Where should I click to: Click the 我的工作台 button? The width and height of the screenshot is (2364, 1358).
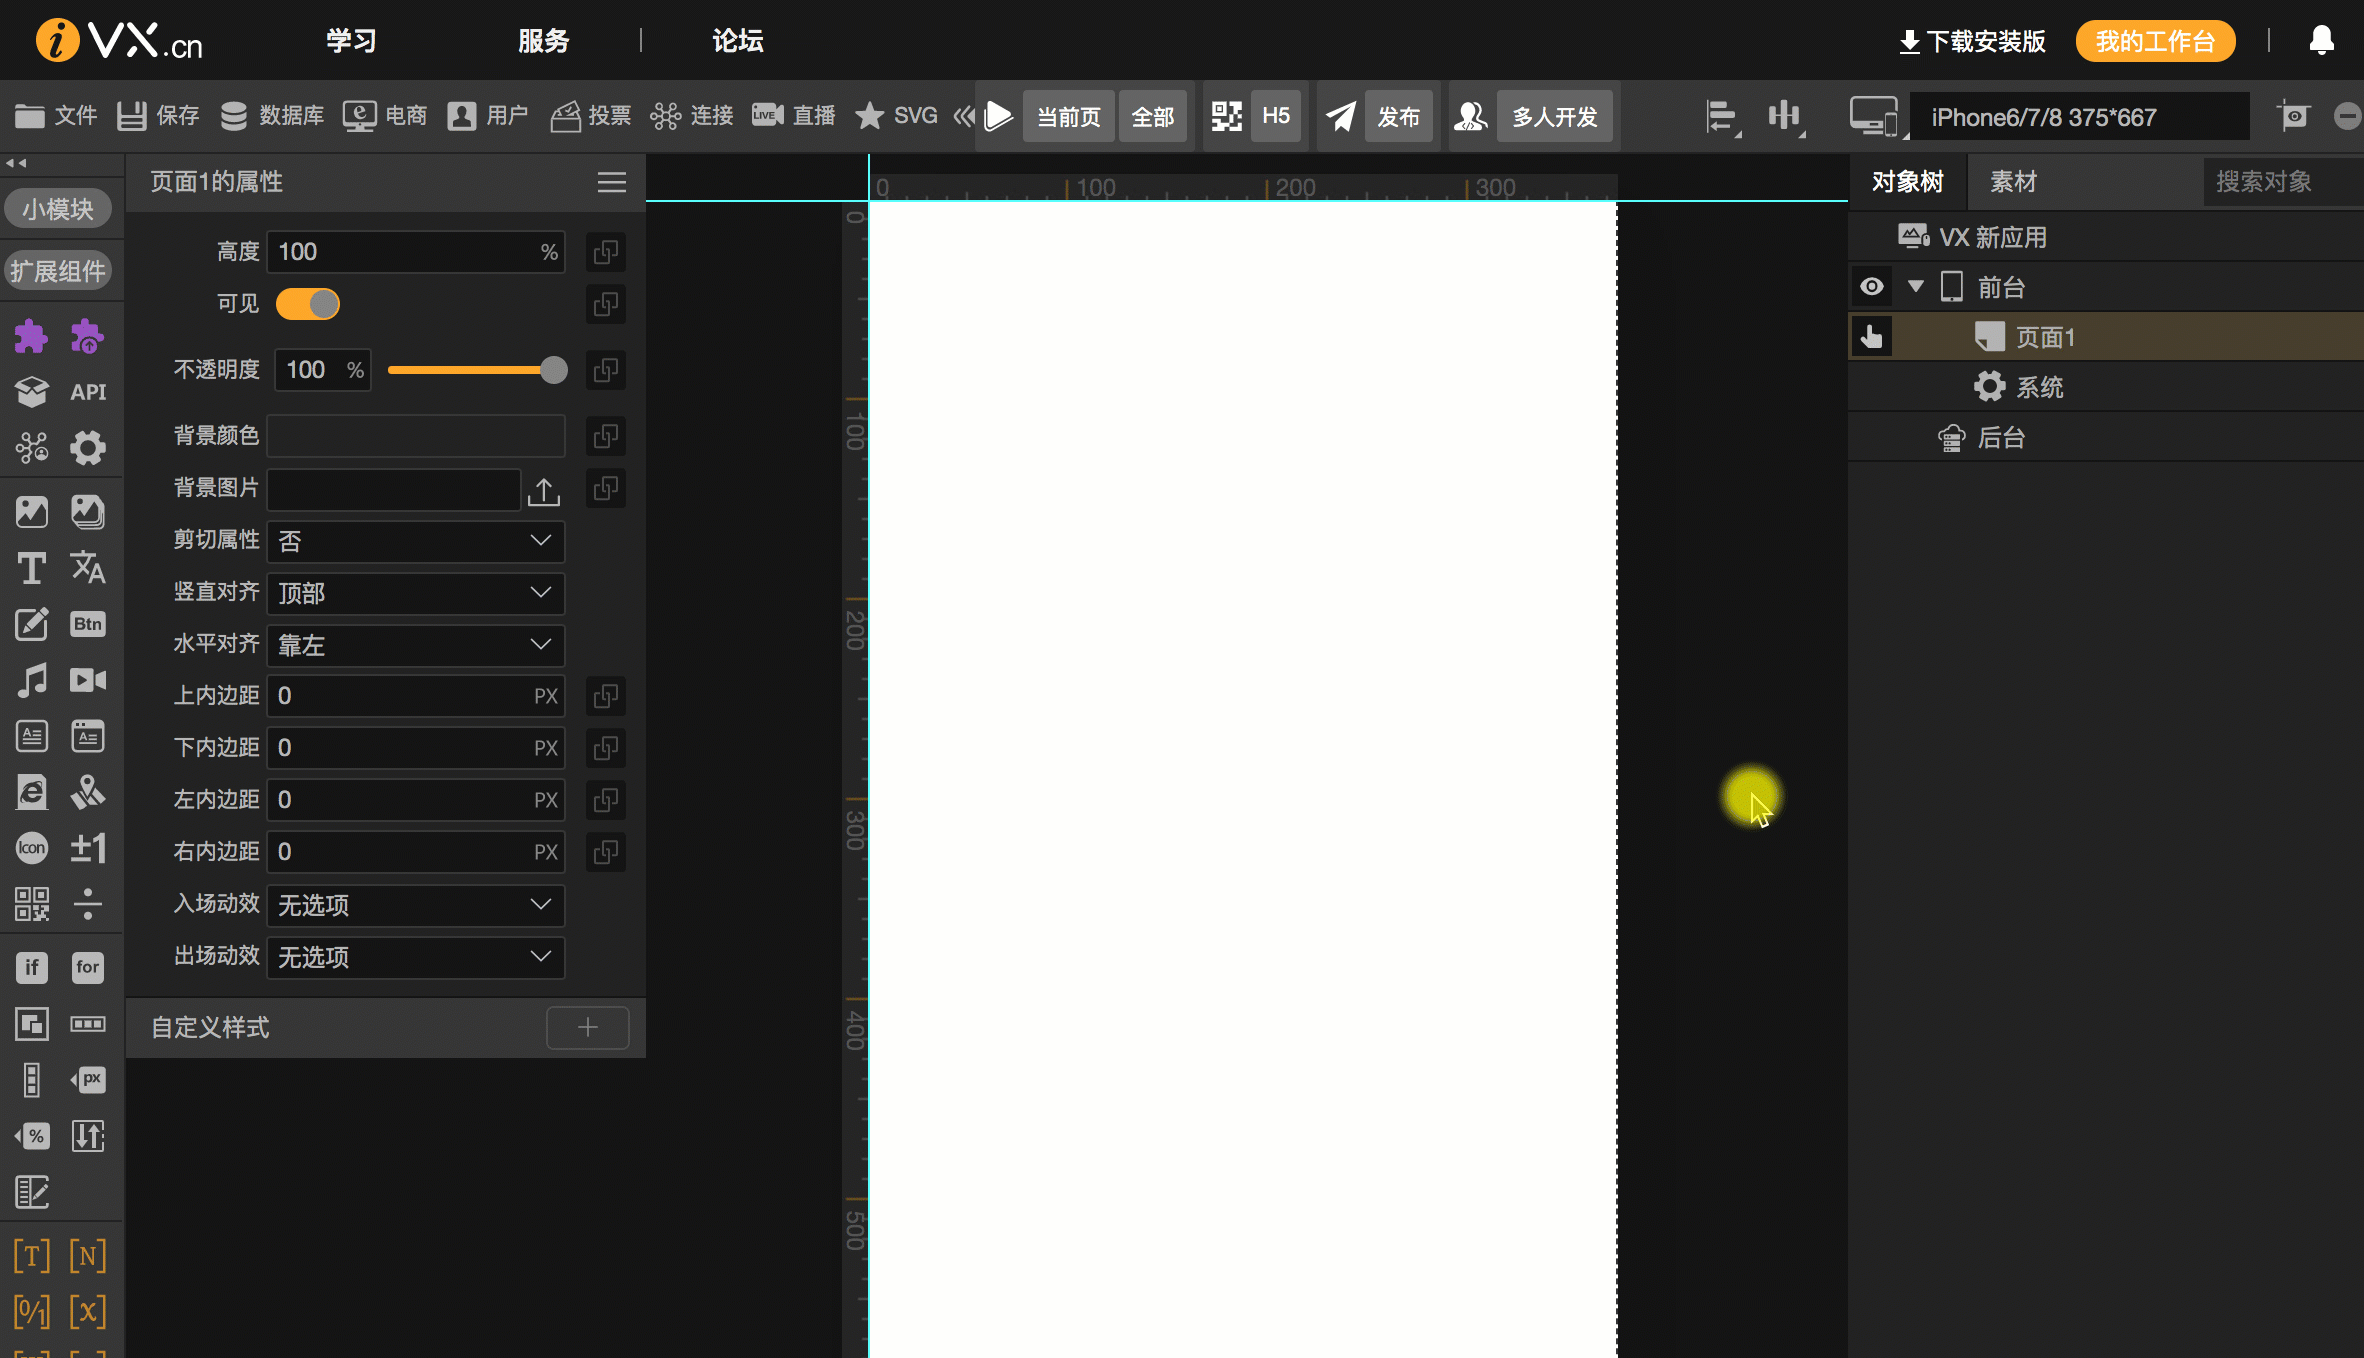(x=2155, y=41)
